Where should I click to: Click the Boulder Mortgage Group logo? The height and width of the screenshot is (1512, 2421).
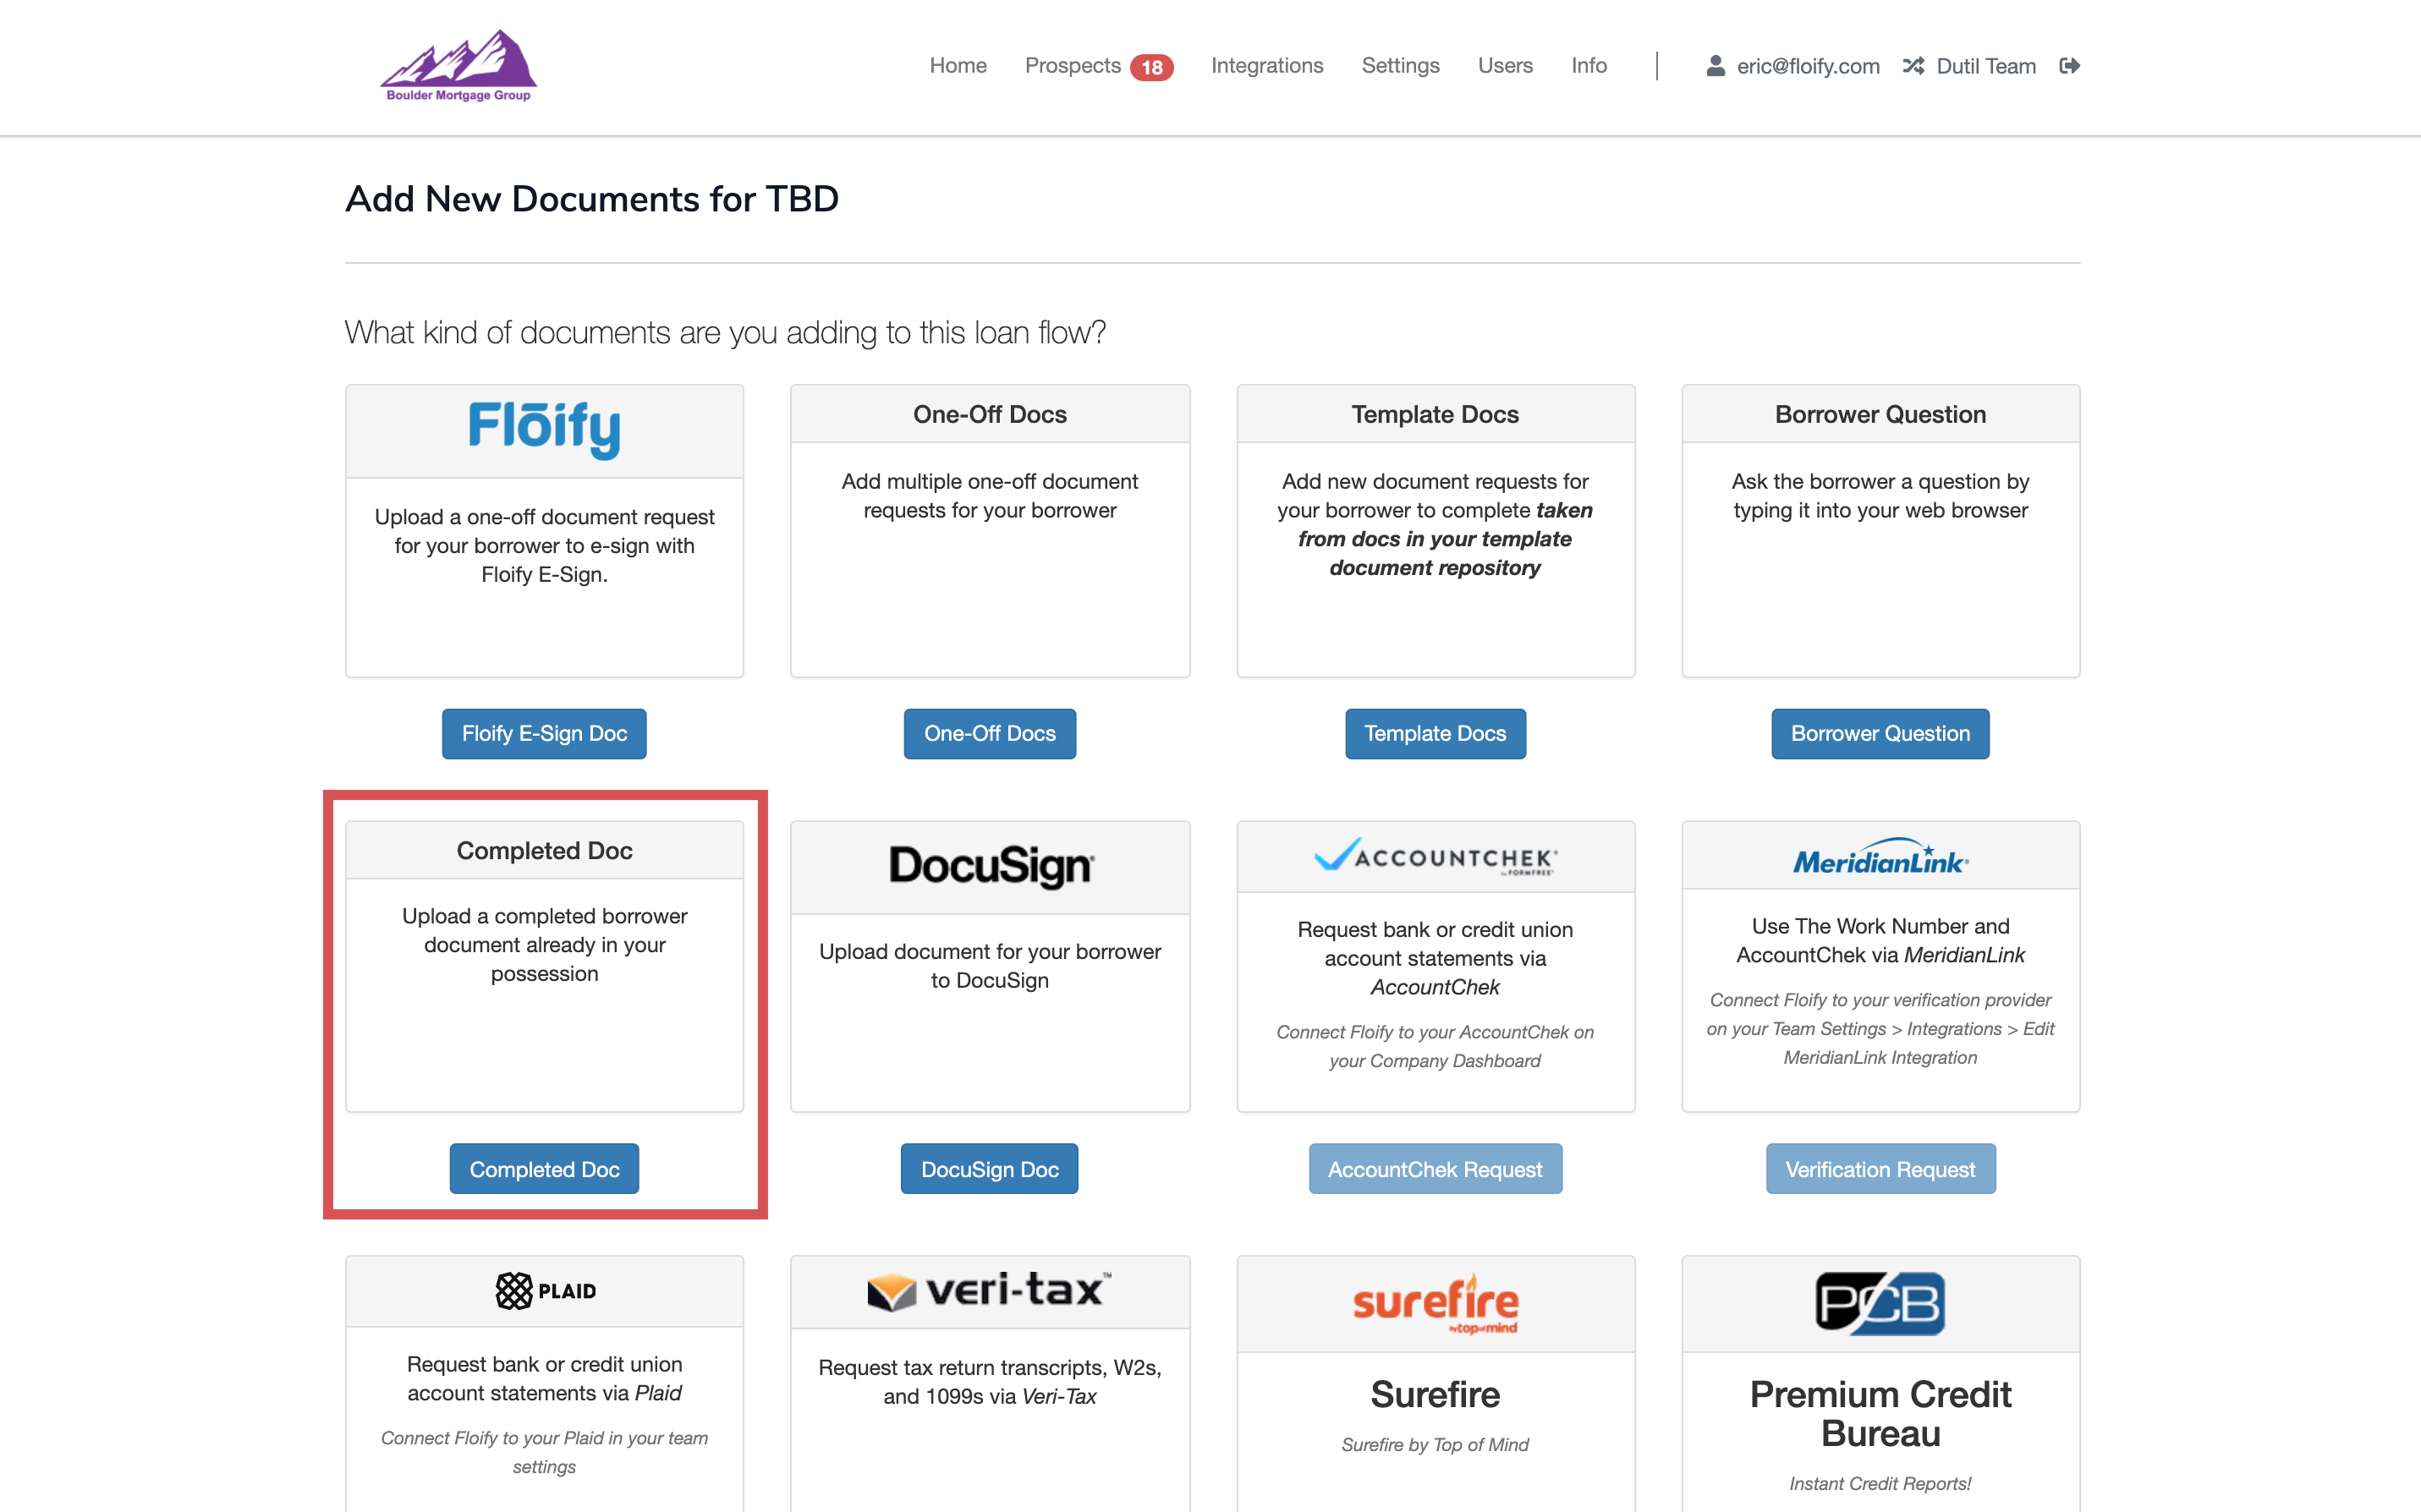(459, 66)
